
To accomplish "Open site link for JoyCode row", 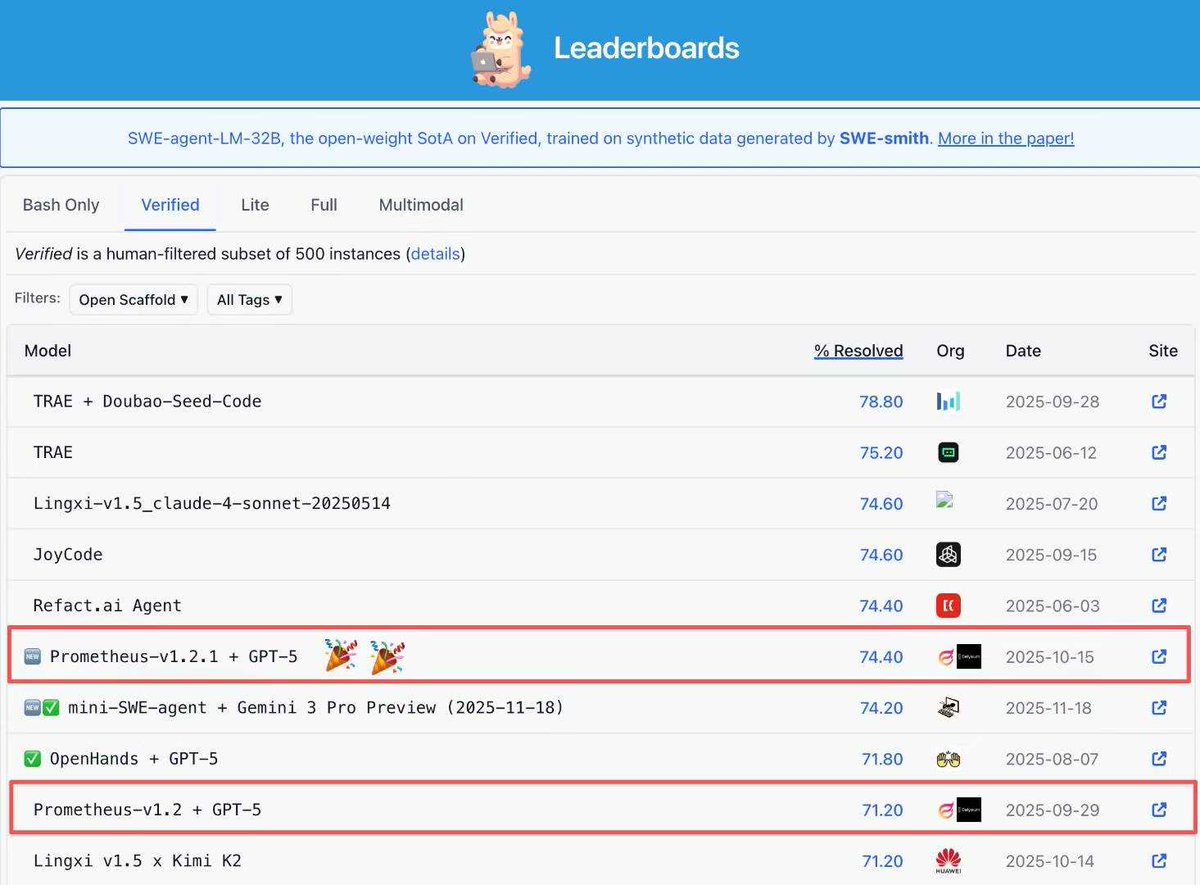I will [1159, 554].
